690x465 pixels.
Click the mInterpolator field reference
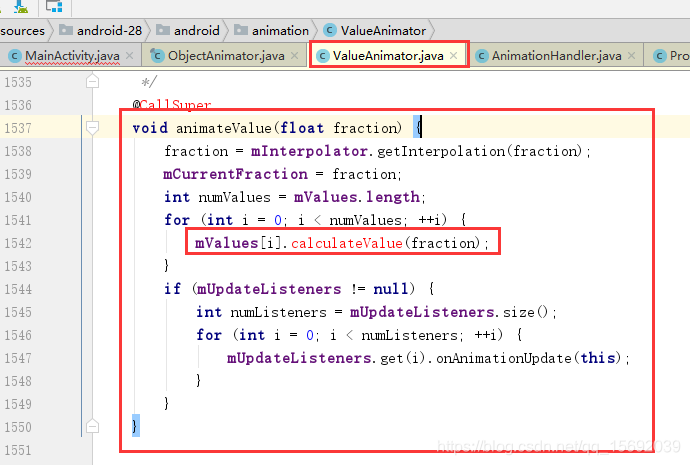coord(309,151)
